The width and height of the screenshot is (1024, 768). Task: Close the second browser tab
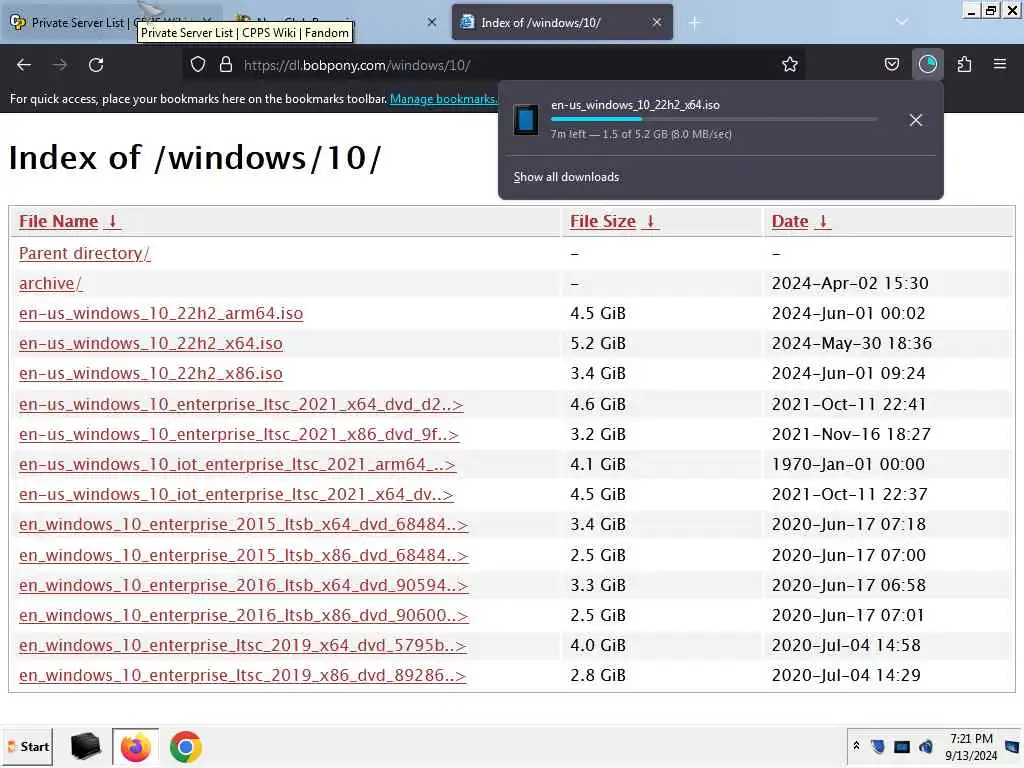tap(432, 23)
